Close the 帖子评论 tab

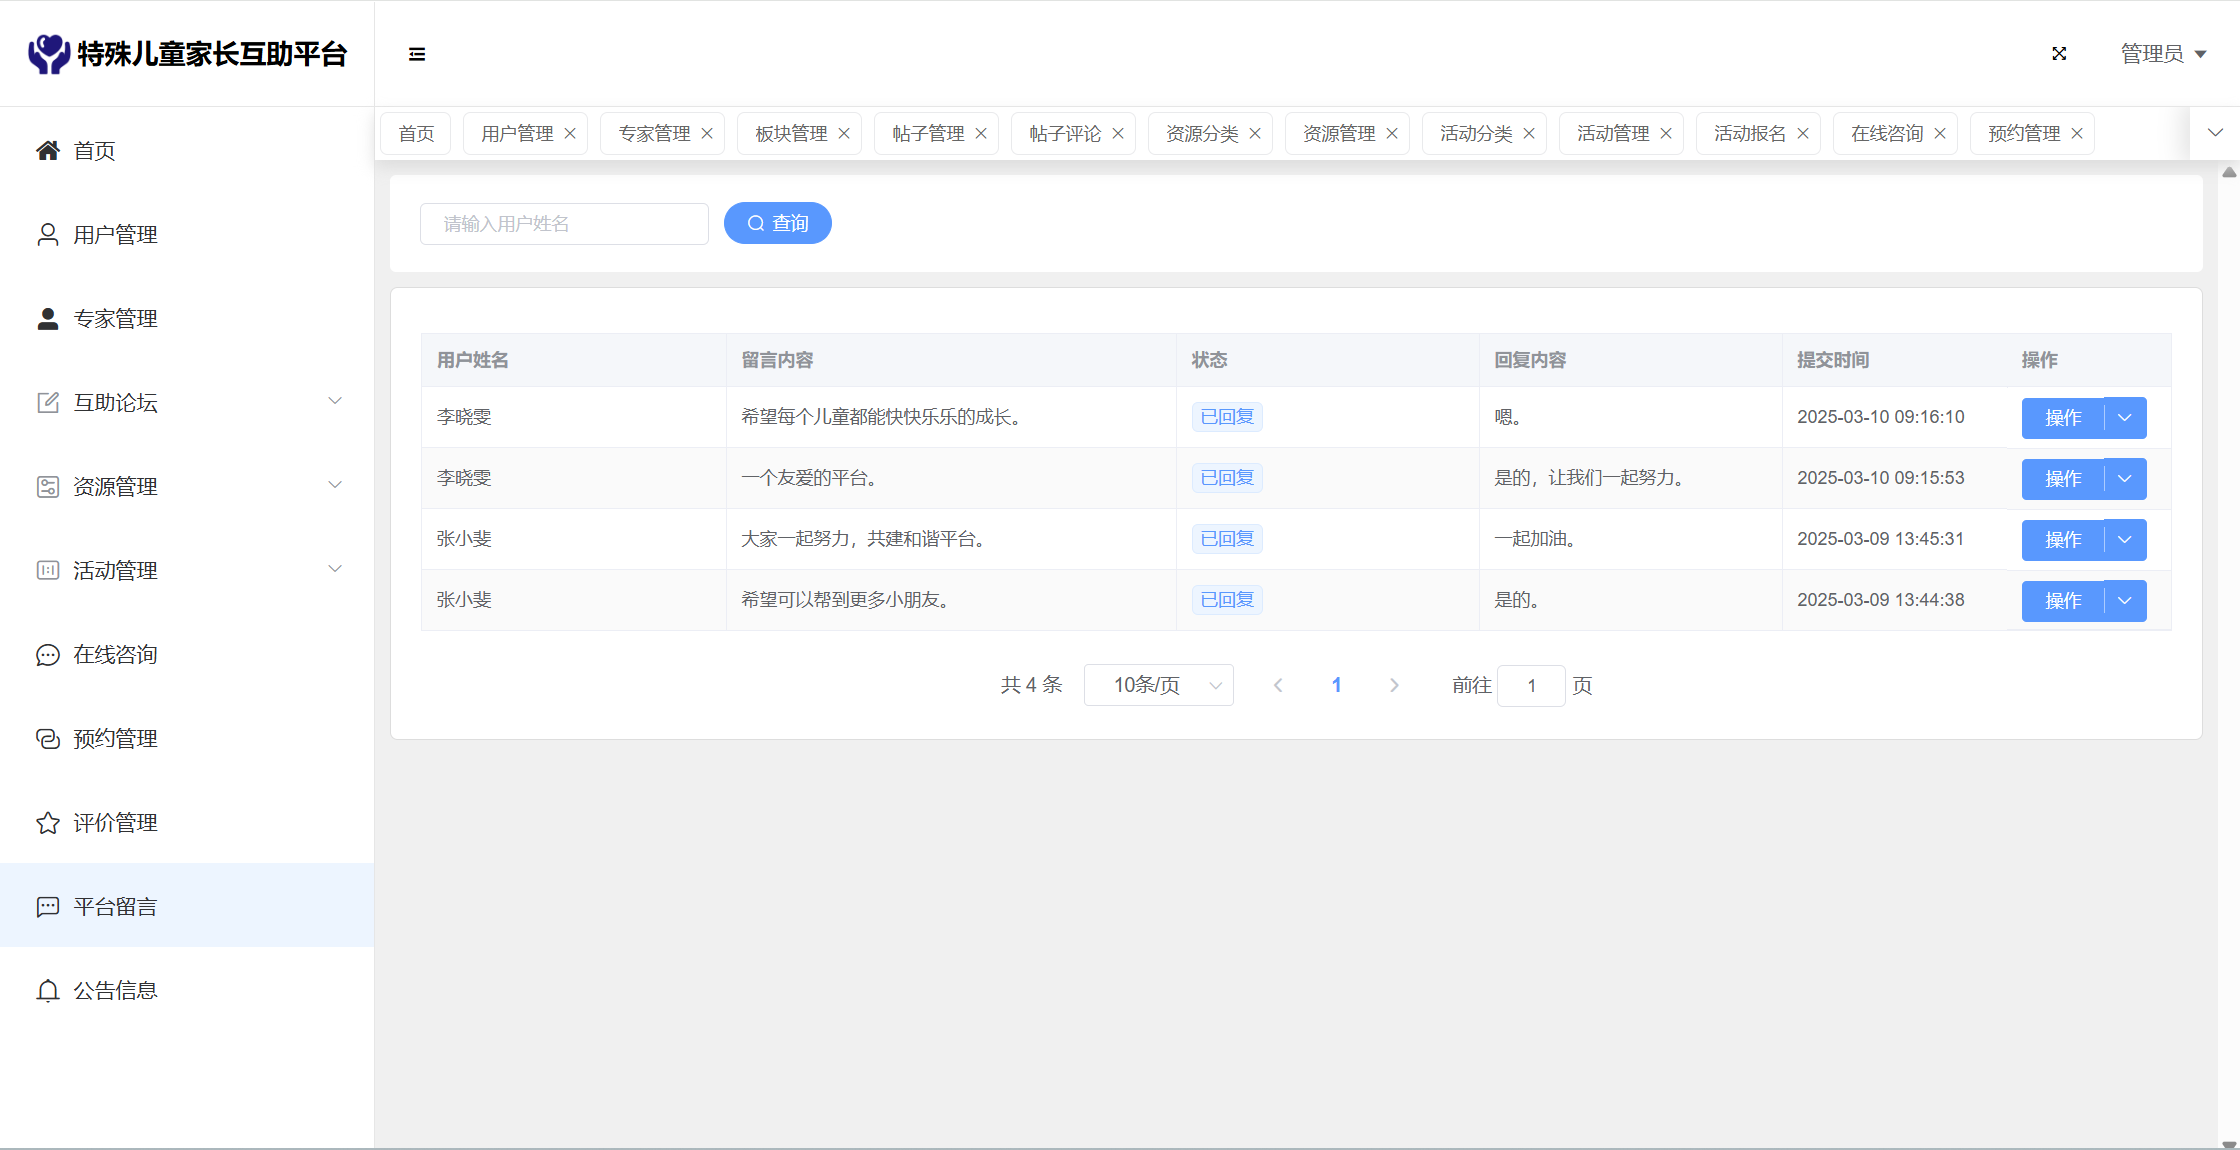1118,134
